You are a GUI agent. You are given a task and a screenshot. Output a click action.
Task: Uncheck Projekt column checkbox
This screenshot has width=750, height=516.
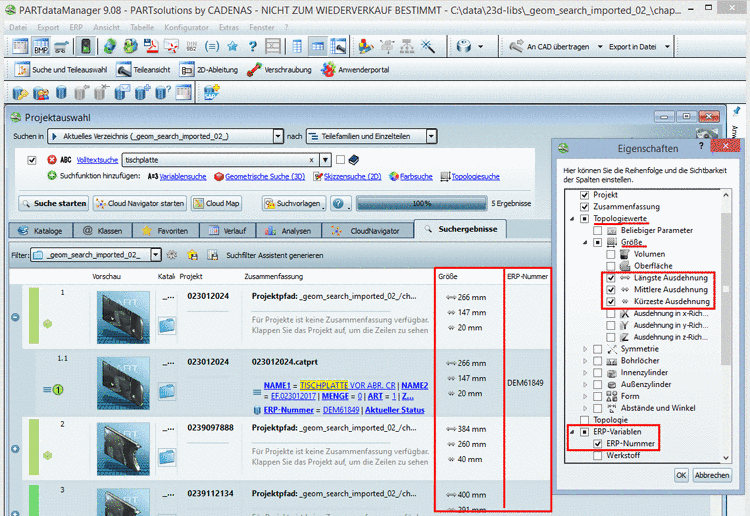pos(584,195)
